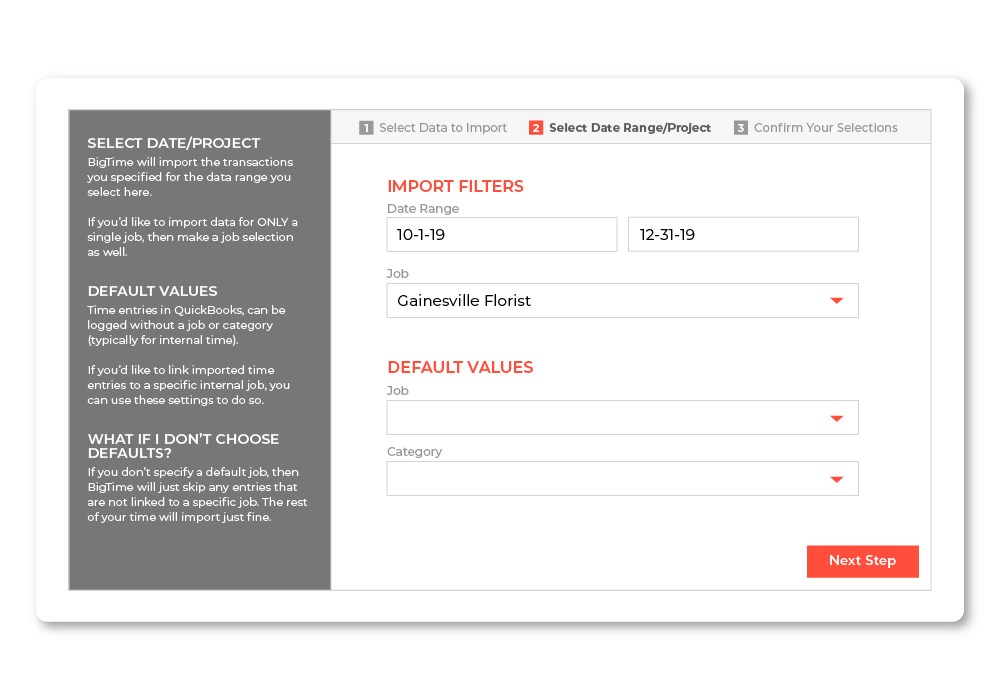The height and width of the screenshot is (700, 1000).
Task: Click the Job dropdown arrow icon
Action: point(838,300)
